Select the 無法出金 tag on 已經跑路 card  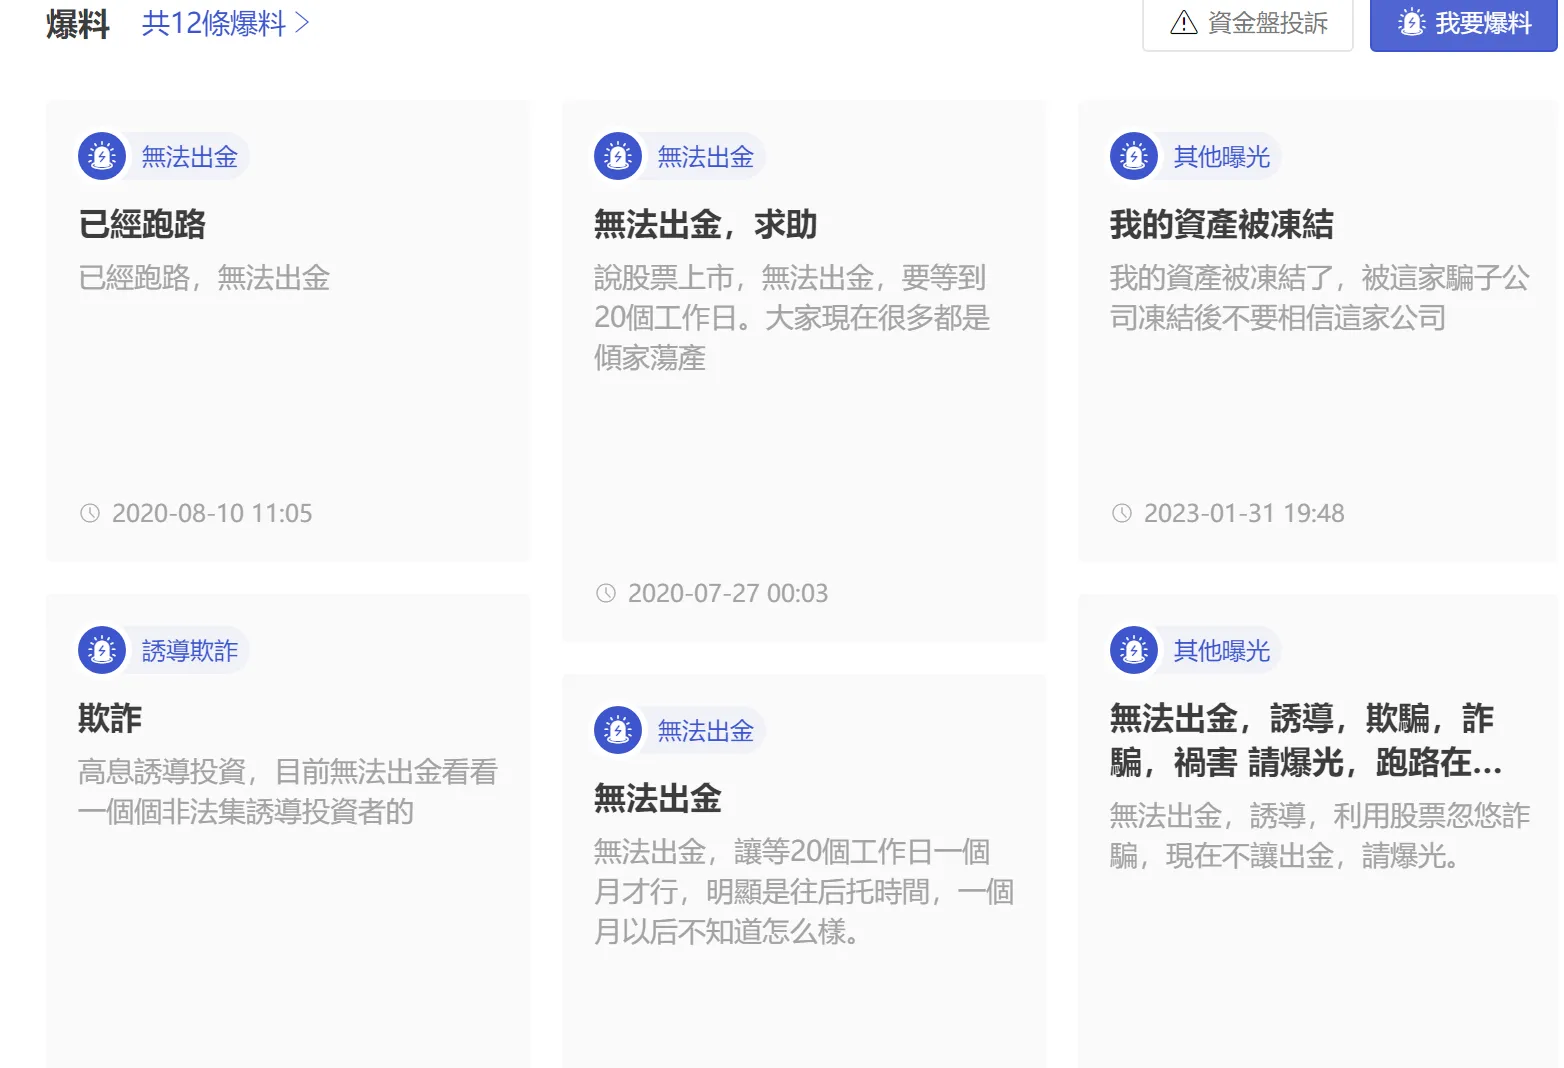(x=189, y=157)
